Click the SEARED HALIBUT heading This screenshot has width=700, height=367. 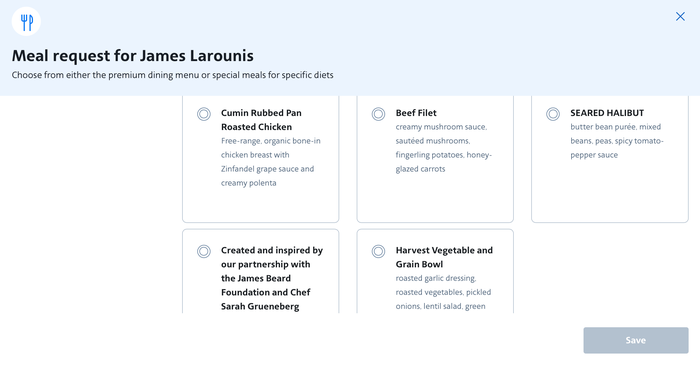point(607,113)
